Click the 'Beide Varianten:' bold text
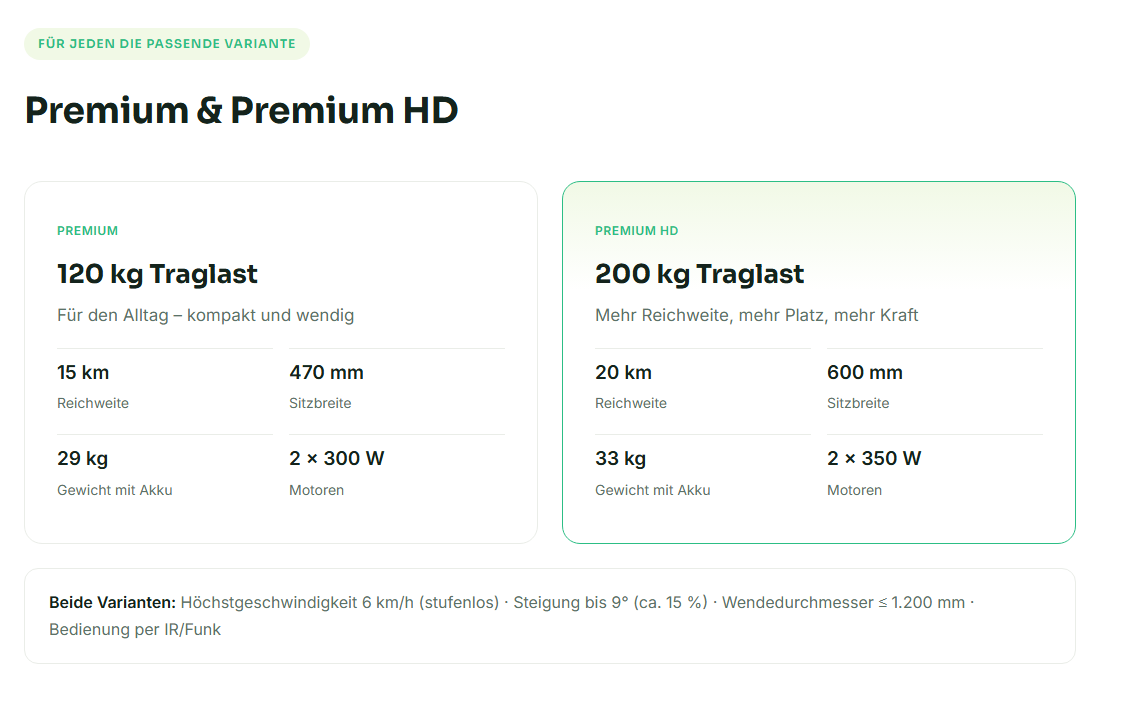 112,603
